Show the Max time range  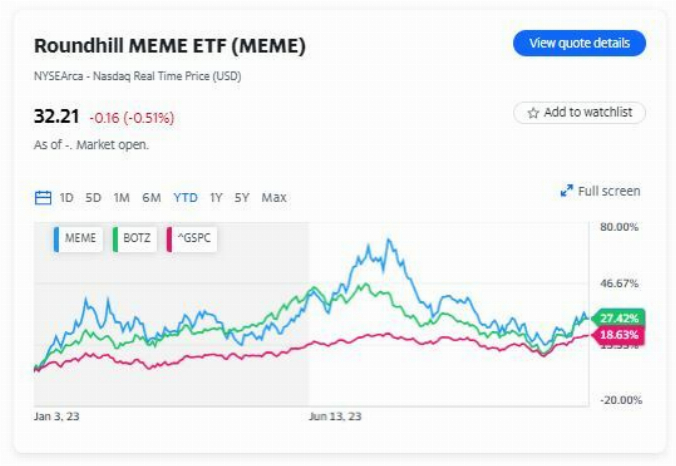274,198
